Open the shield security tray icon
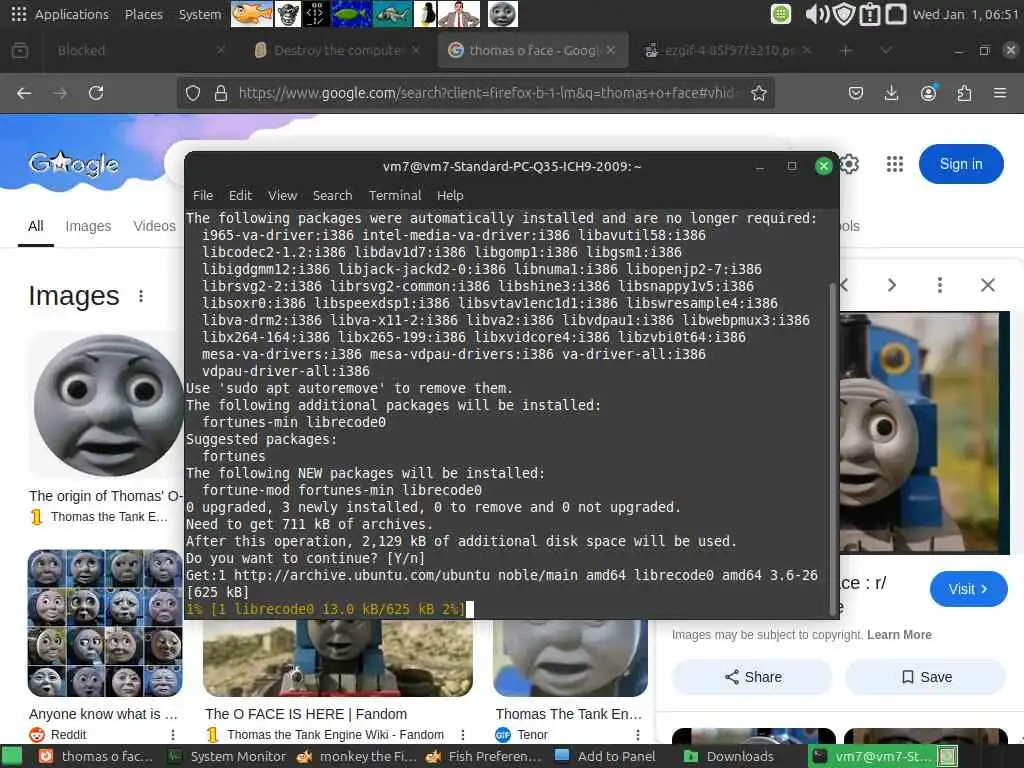 coord(844,14)
